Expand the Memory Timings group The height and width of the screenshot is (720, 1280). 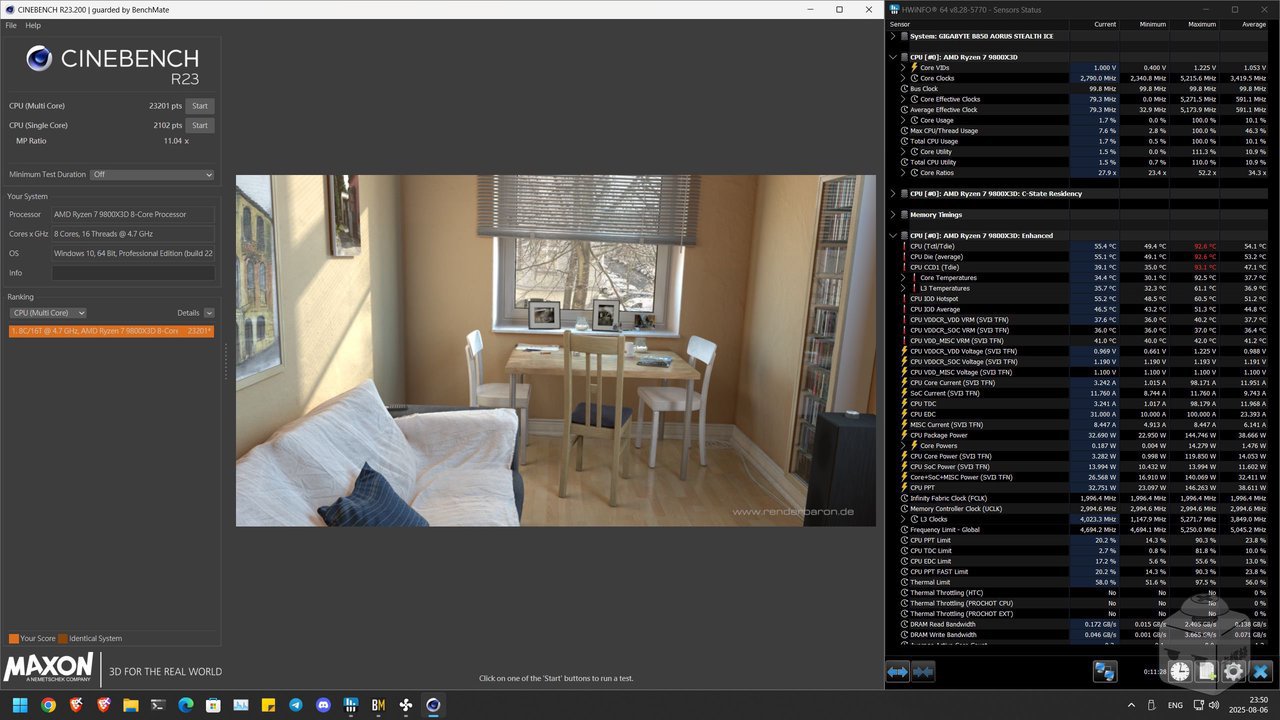point(892,215)
